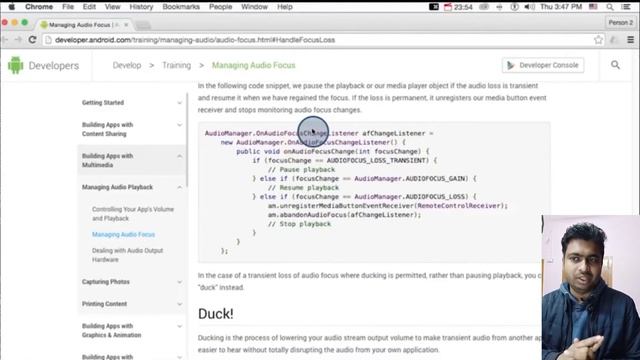Screen dimensions: 640x360
Task: Open the History menu
Action: pos(141,7)
